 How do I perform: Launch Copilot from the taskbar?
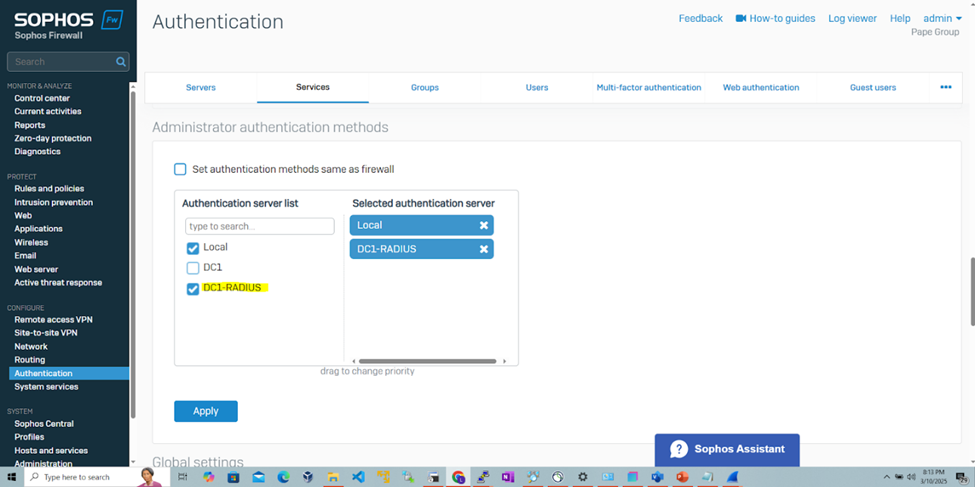tap(208, 477)
